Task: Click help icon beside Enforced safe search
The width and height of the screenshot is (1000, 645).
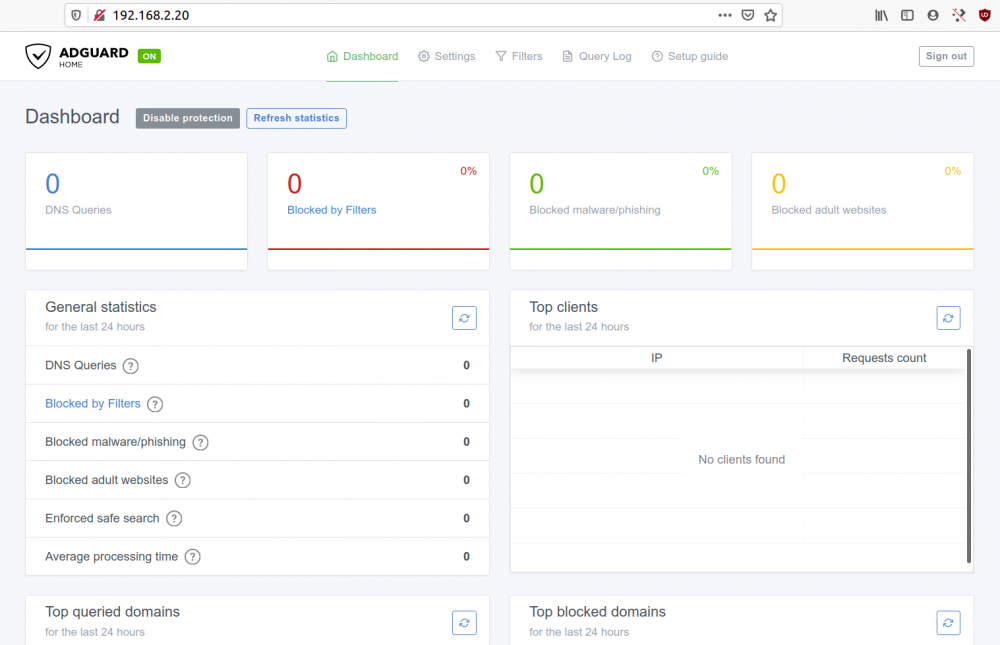Action: [x=174, y=519]
